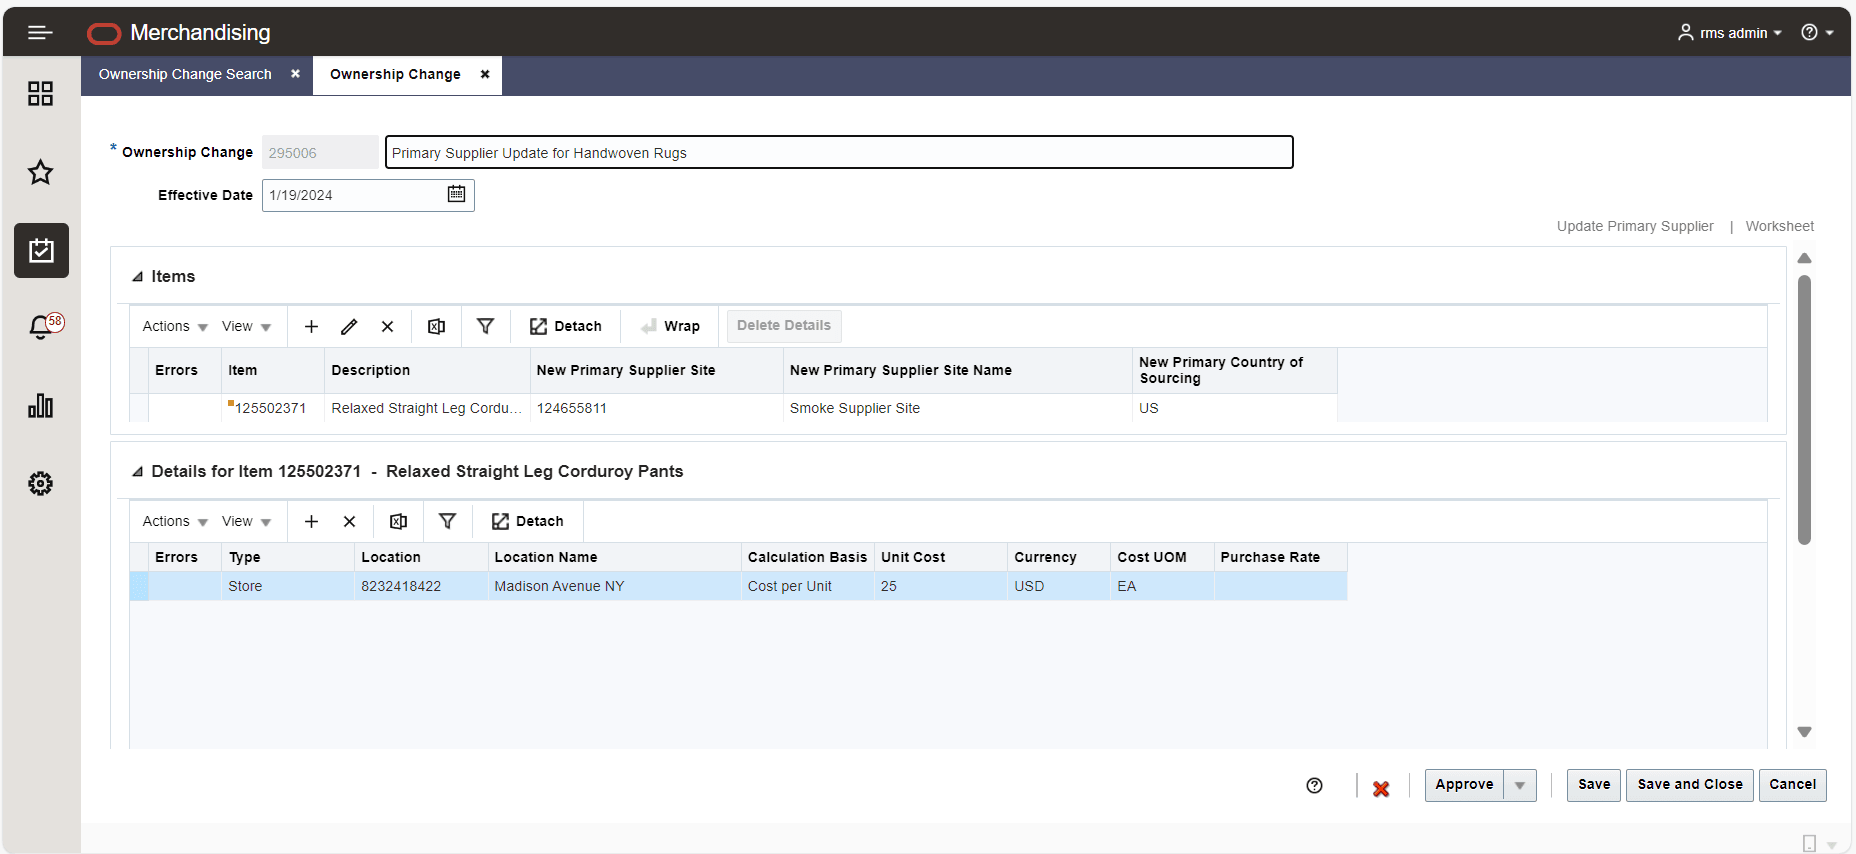
Task: Open Reports bar chart icon in sidebar
Action: click(40, 405)
